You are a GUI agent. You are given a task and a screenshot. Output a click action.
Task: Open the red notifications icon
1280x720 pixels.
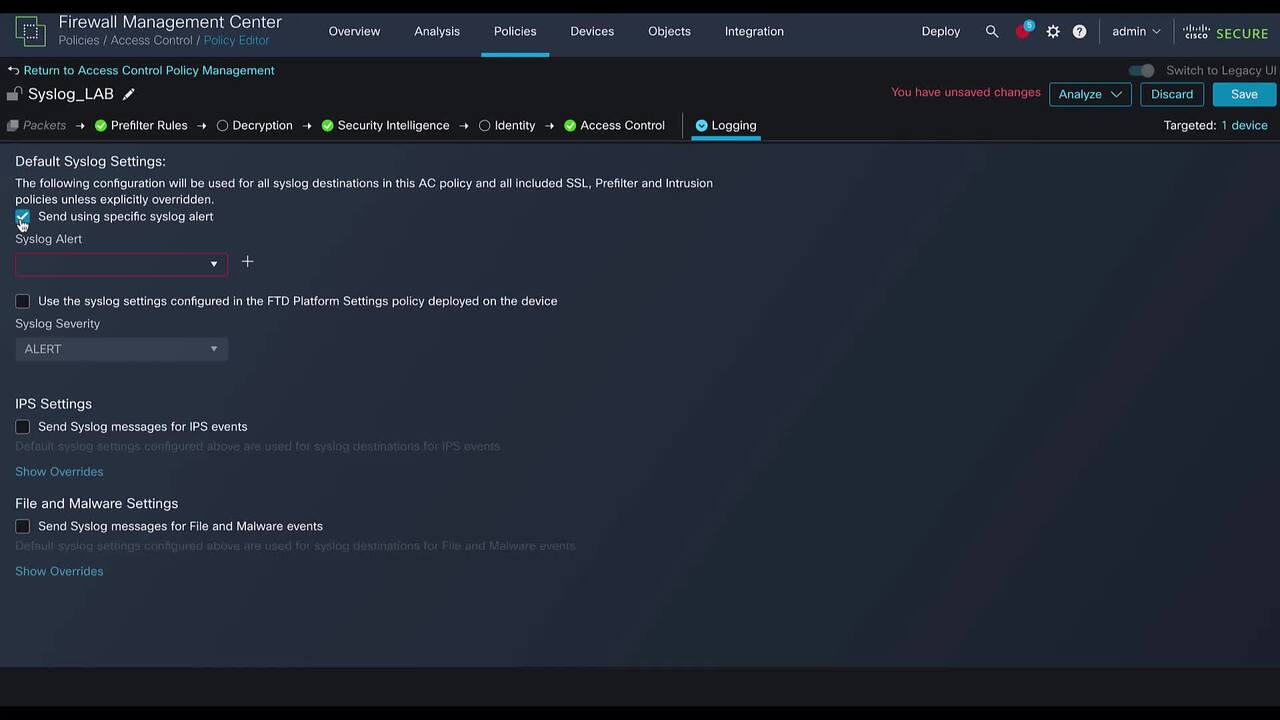[x=1022, y=31]
